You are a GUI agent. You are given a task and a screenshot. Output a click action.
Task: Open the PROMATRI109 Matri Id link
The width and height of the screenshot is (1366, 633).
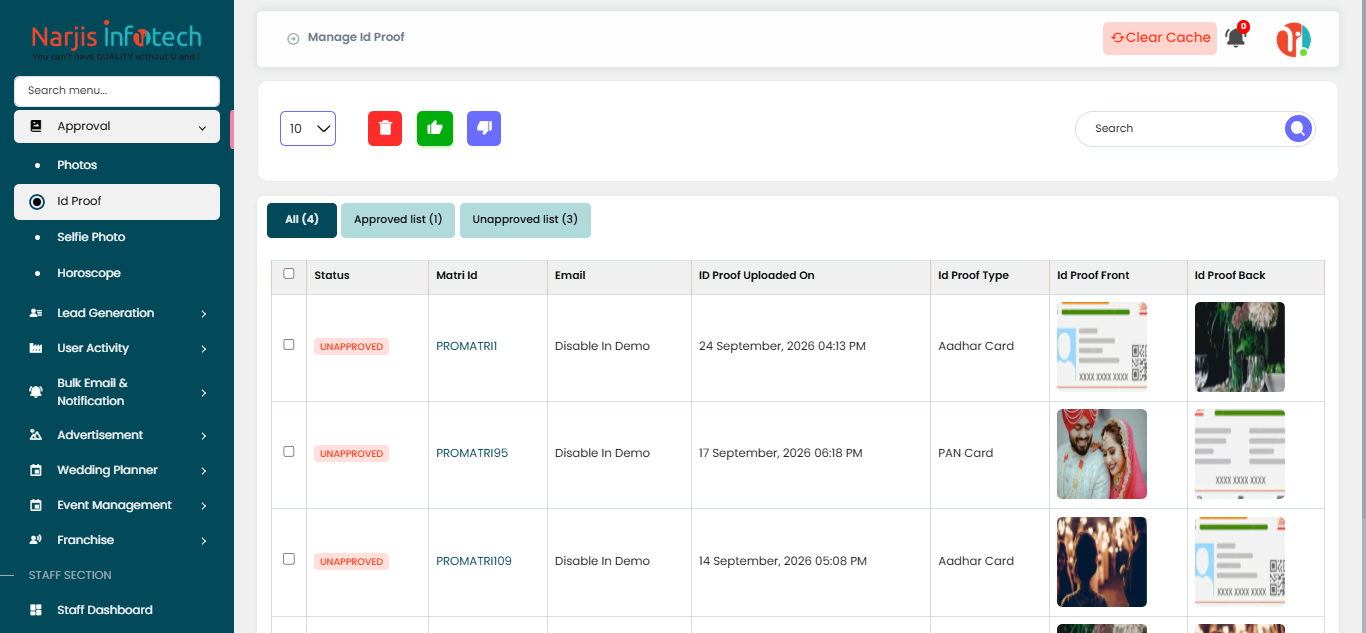[x=474, y=561]
